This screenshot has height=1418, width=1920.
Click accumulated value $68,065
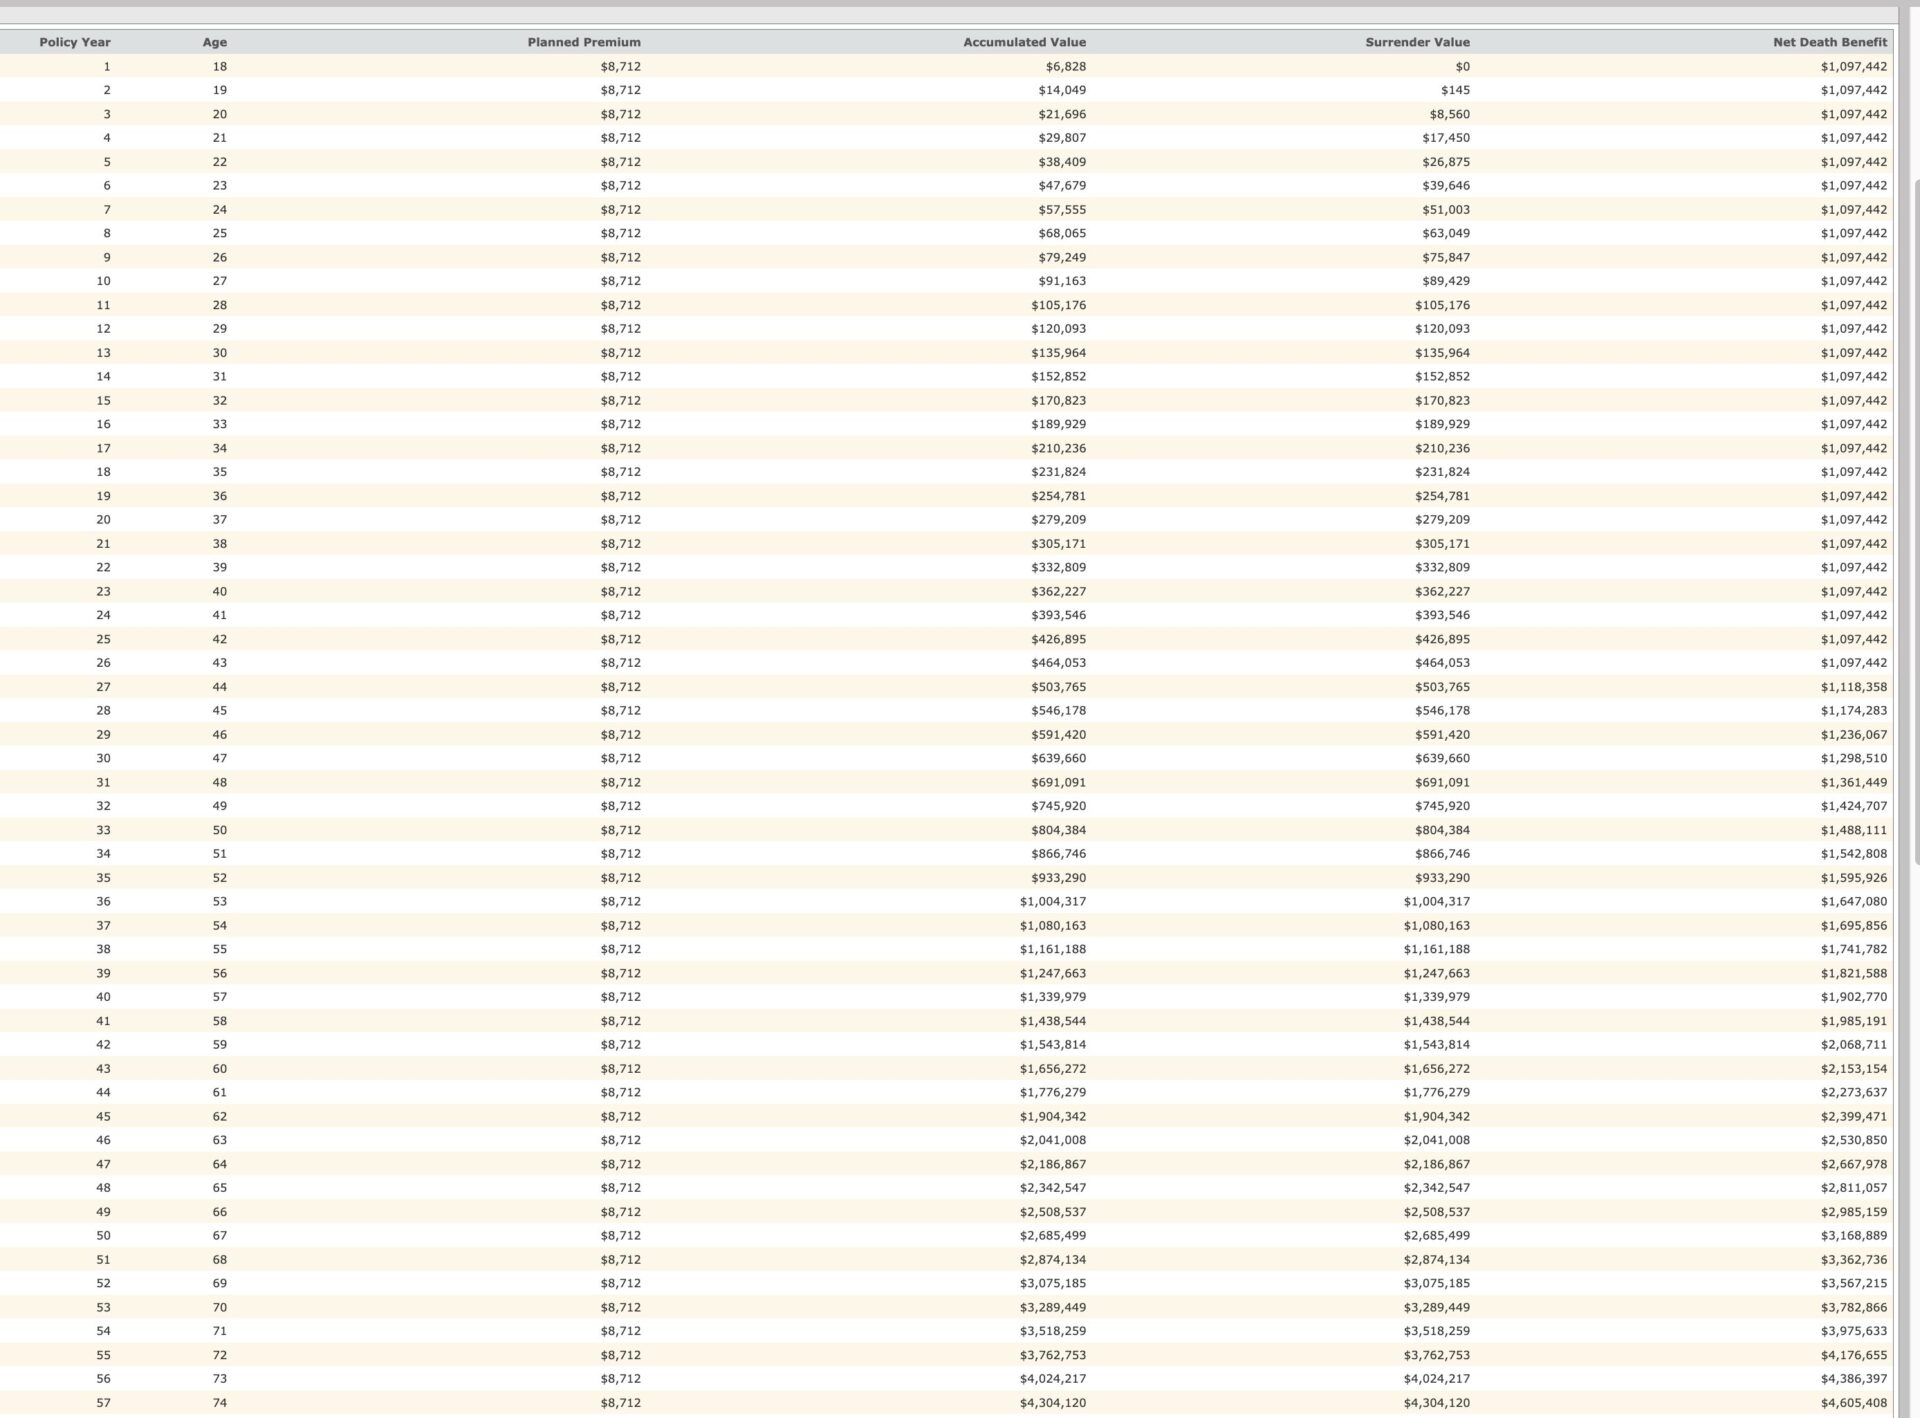1062,233
